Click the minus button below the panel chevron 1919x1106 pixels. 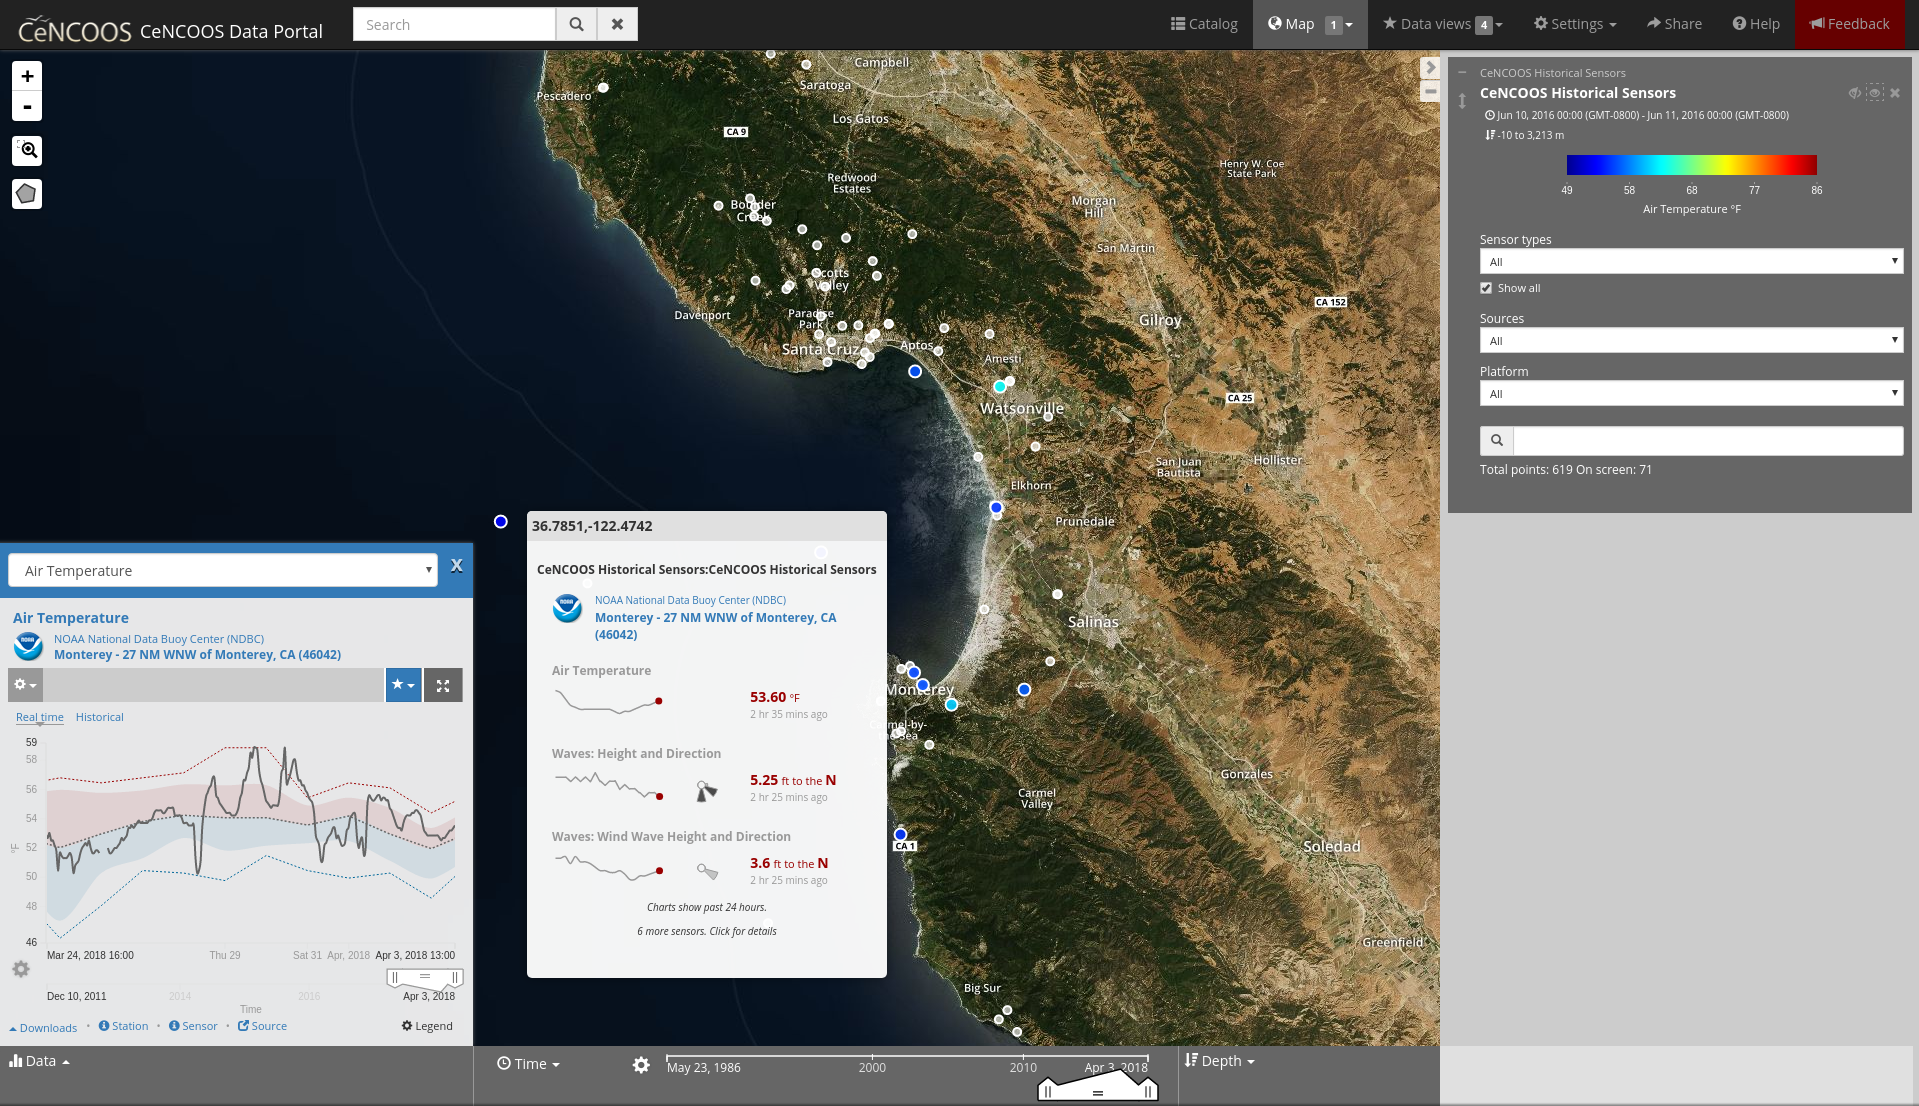[x=1430, y=91]
